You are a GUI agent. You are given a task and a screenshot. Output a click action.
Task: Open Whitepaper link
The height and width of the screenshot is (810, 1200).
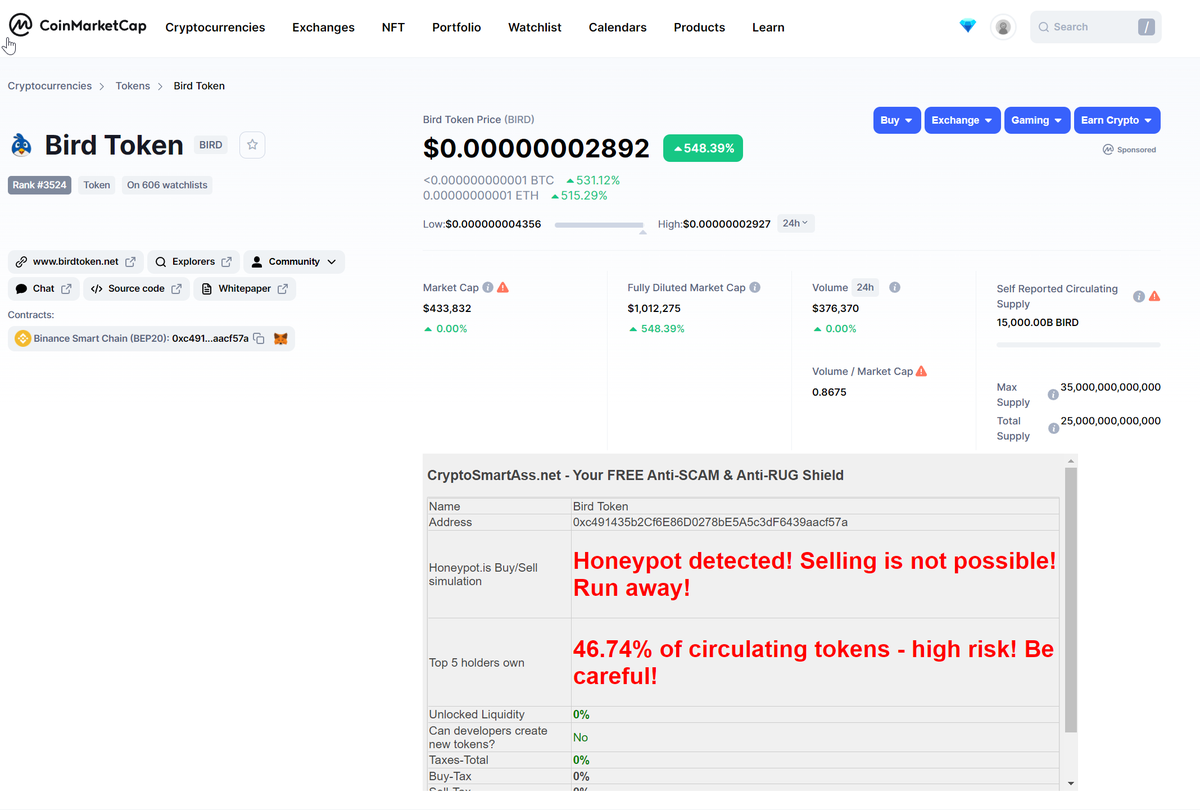pos(244,289)
